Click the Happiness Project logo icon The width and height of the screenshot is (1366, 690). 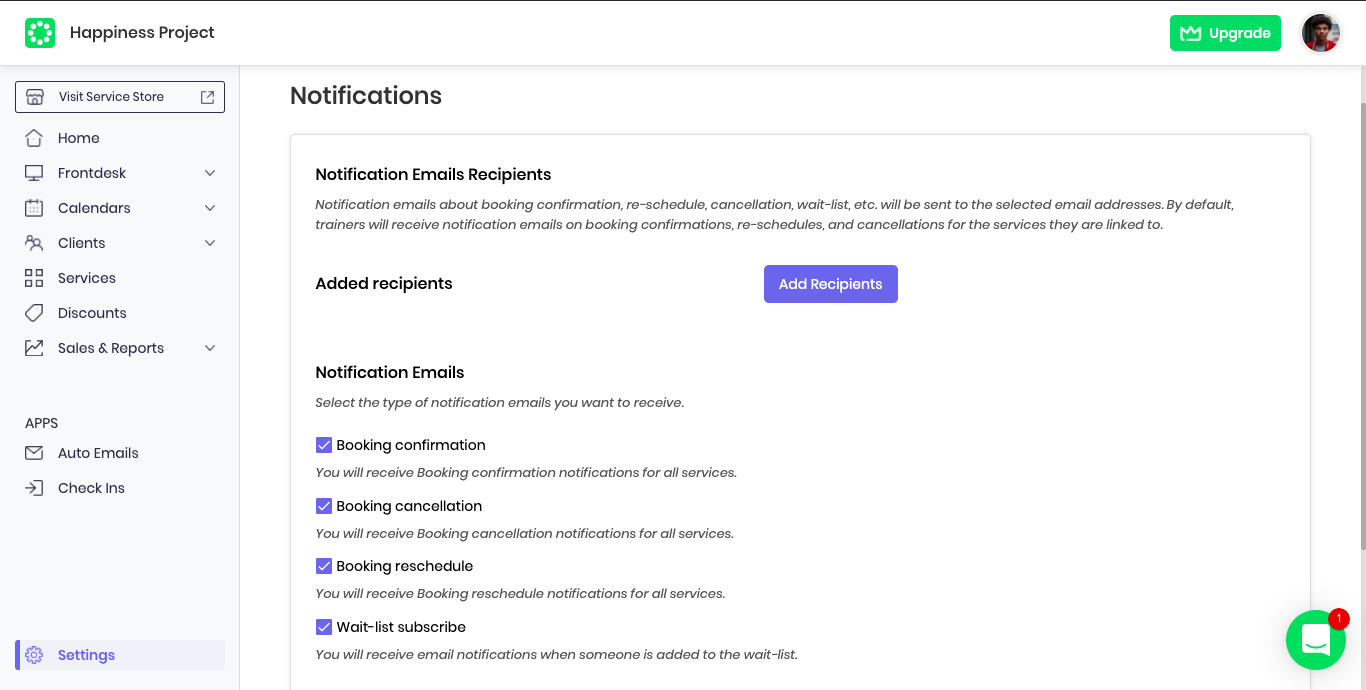(x=40, y=33)
